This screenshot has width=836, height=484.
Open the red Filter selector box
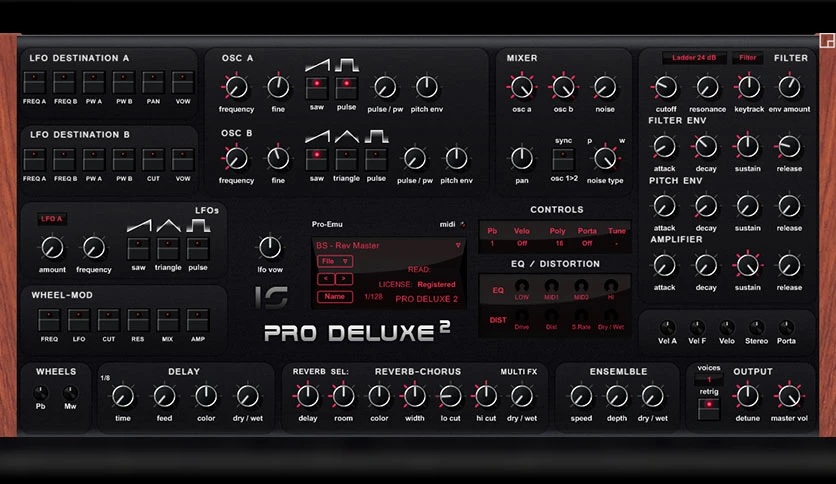[747, 58]
